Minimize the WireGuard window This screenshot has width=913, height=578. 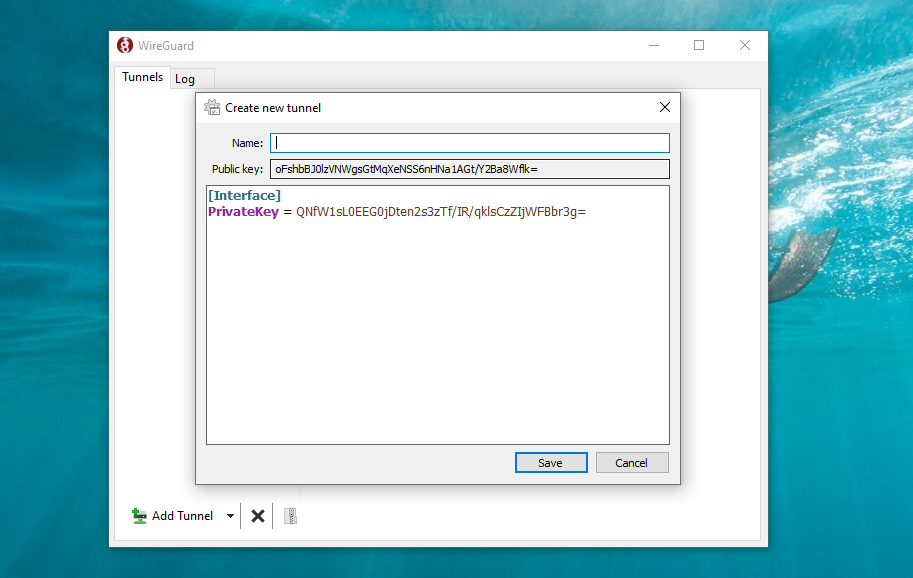[x=654, y=45]
